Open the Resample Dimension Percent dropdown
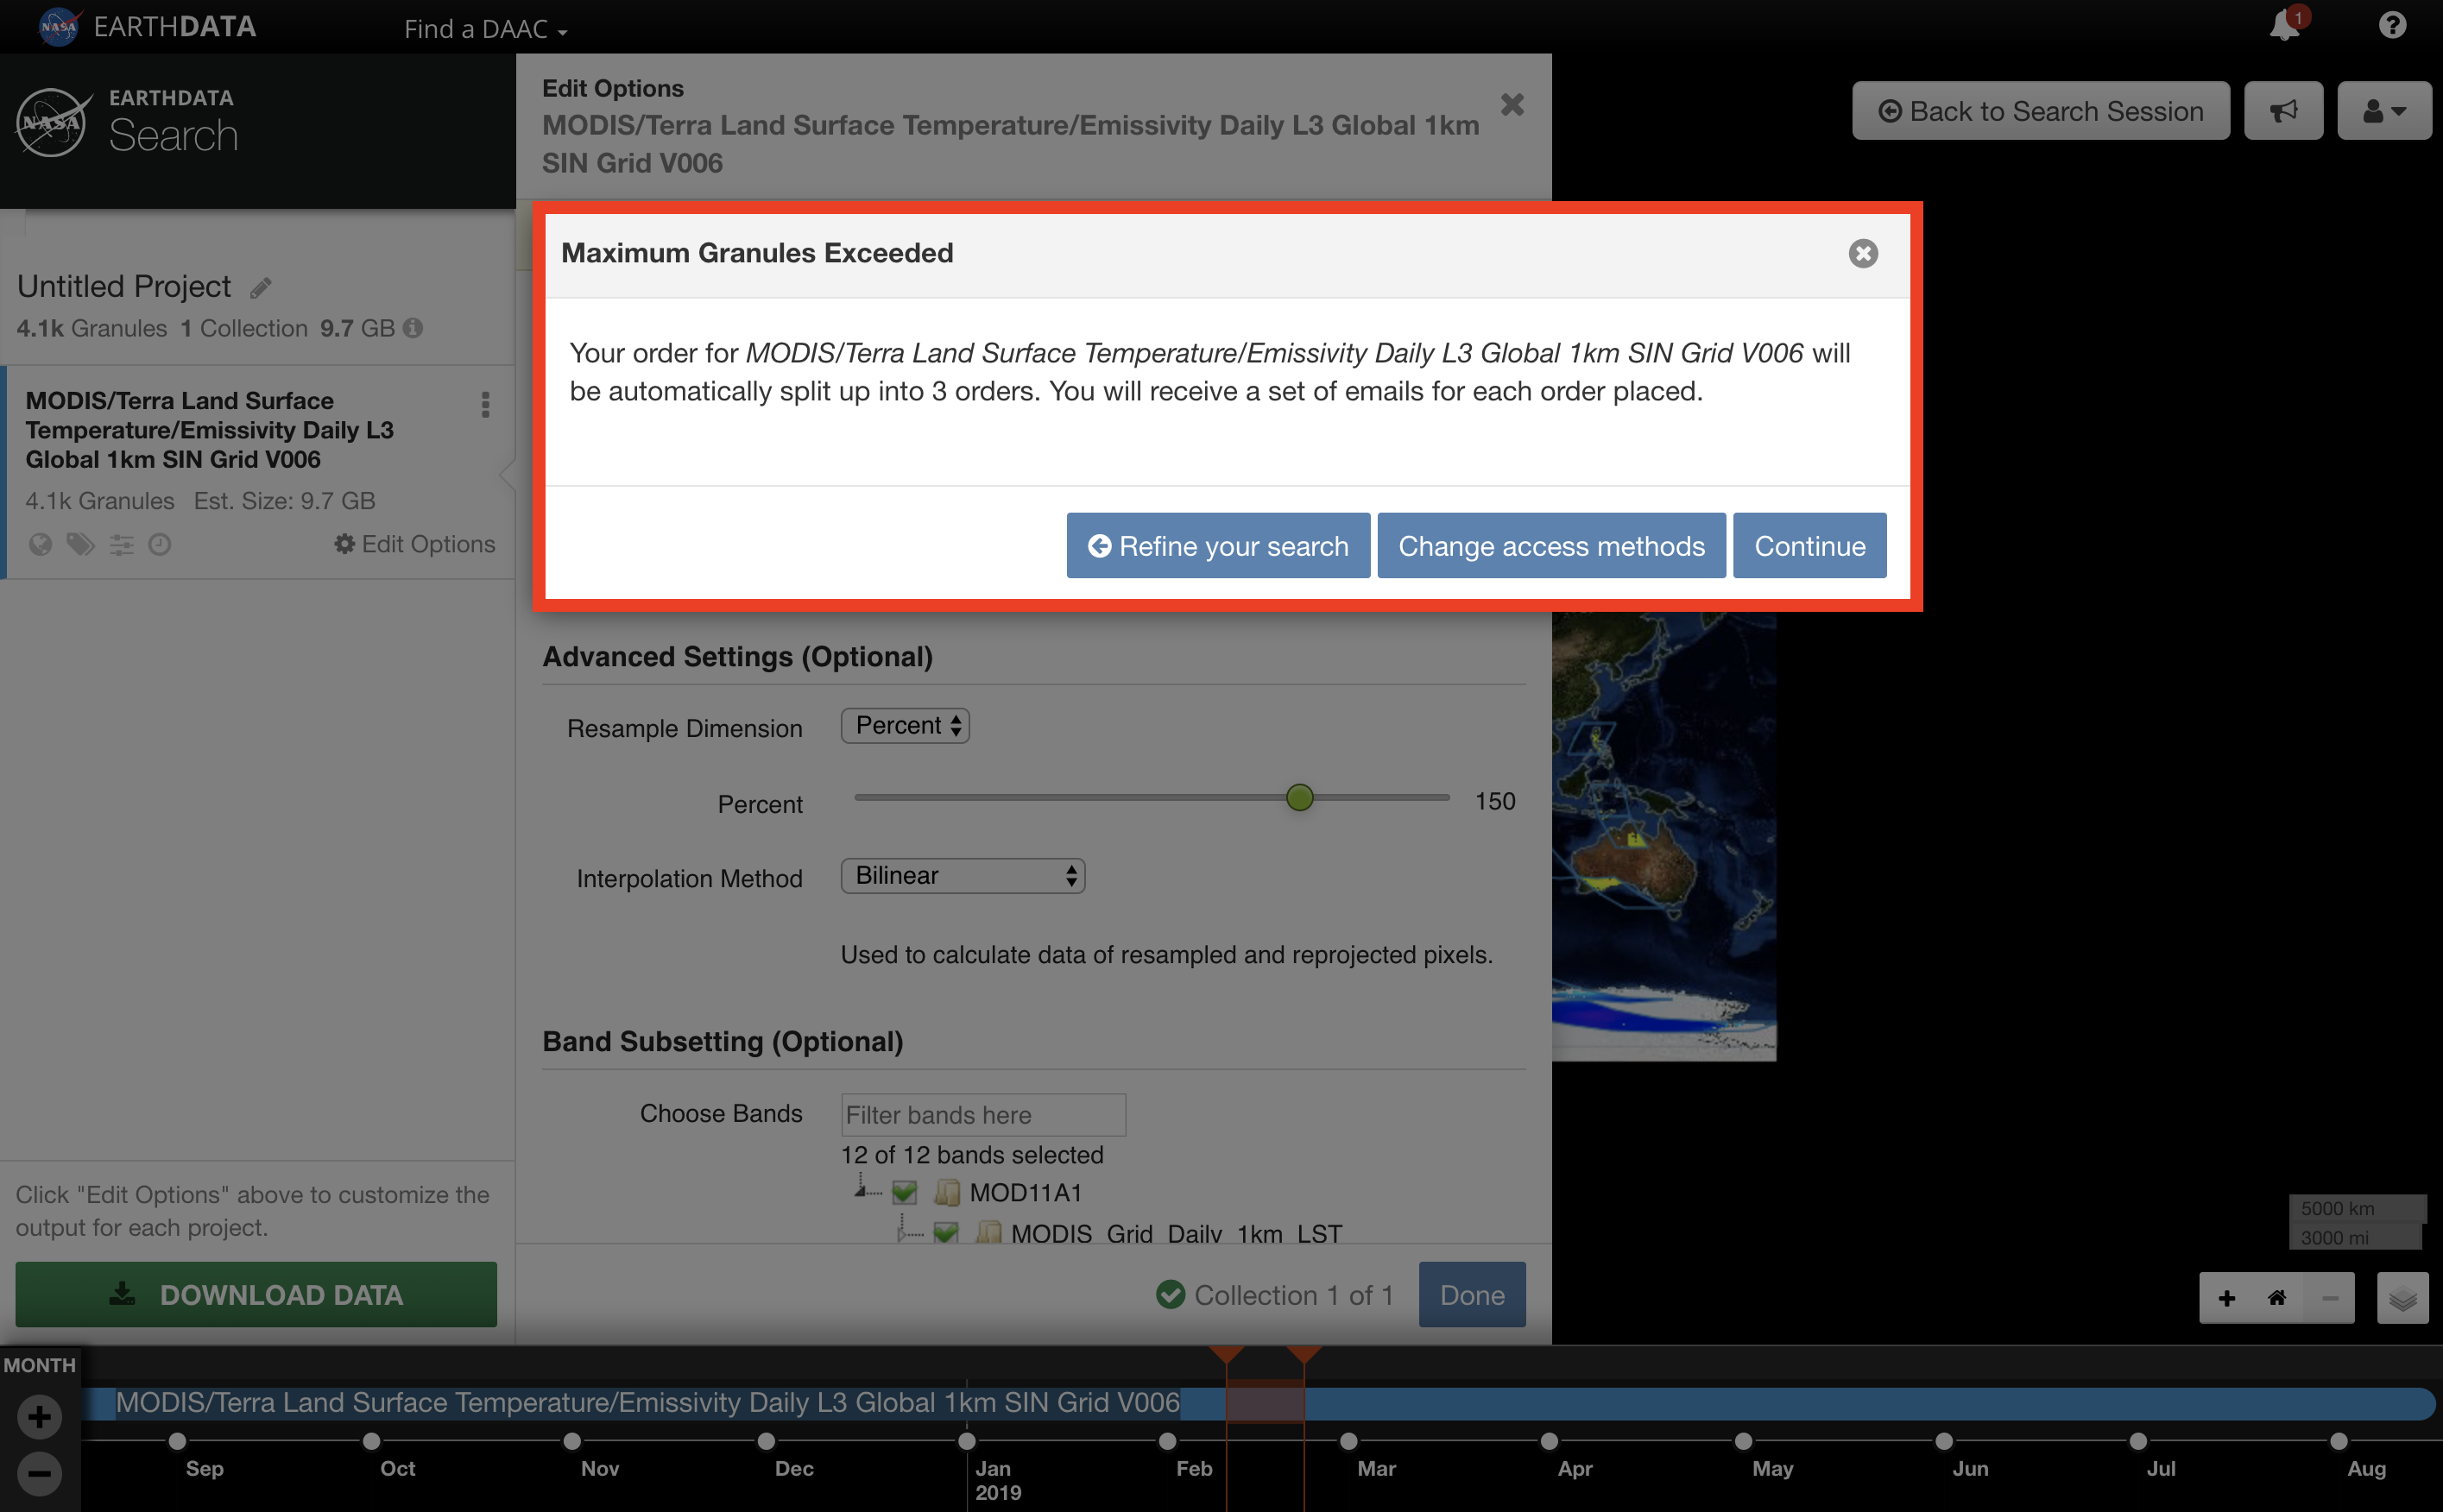Screen dimensions: 2443x1512 [x=905, y=726]
